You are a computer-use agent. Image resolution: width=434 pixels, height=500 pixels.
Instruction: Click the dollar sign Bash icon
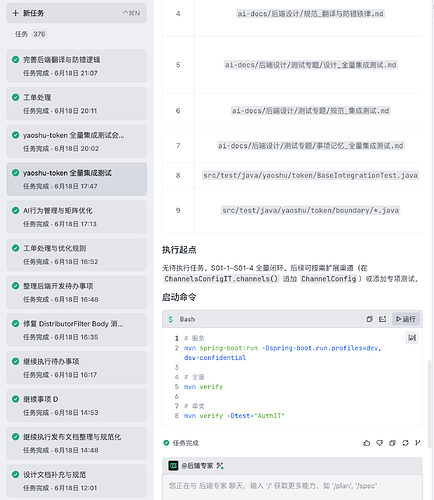point(171,319)
